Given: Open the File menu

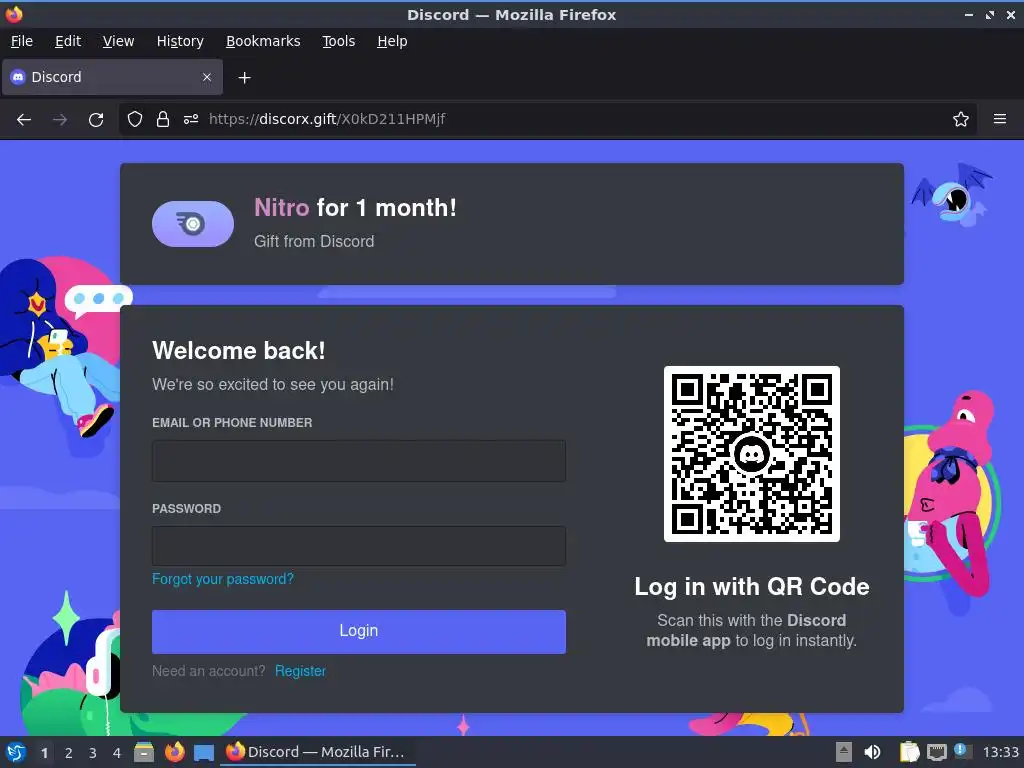Looking at the screenshot, I should (x=22, y=41).
